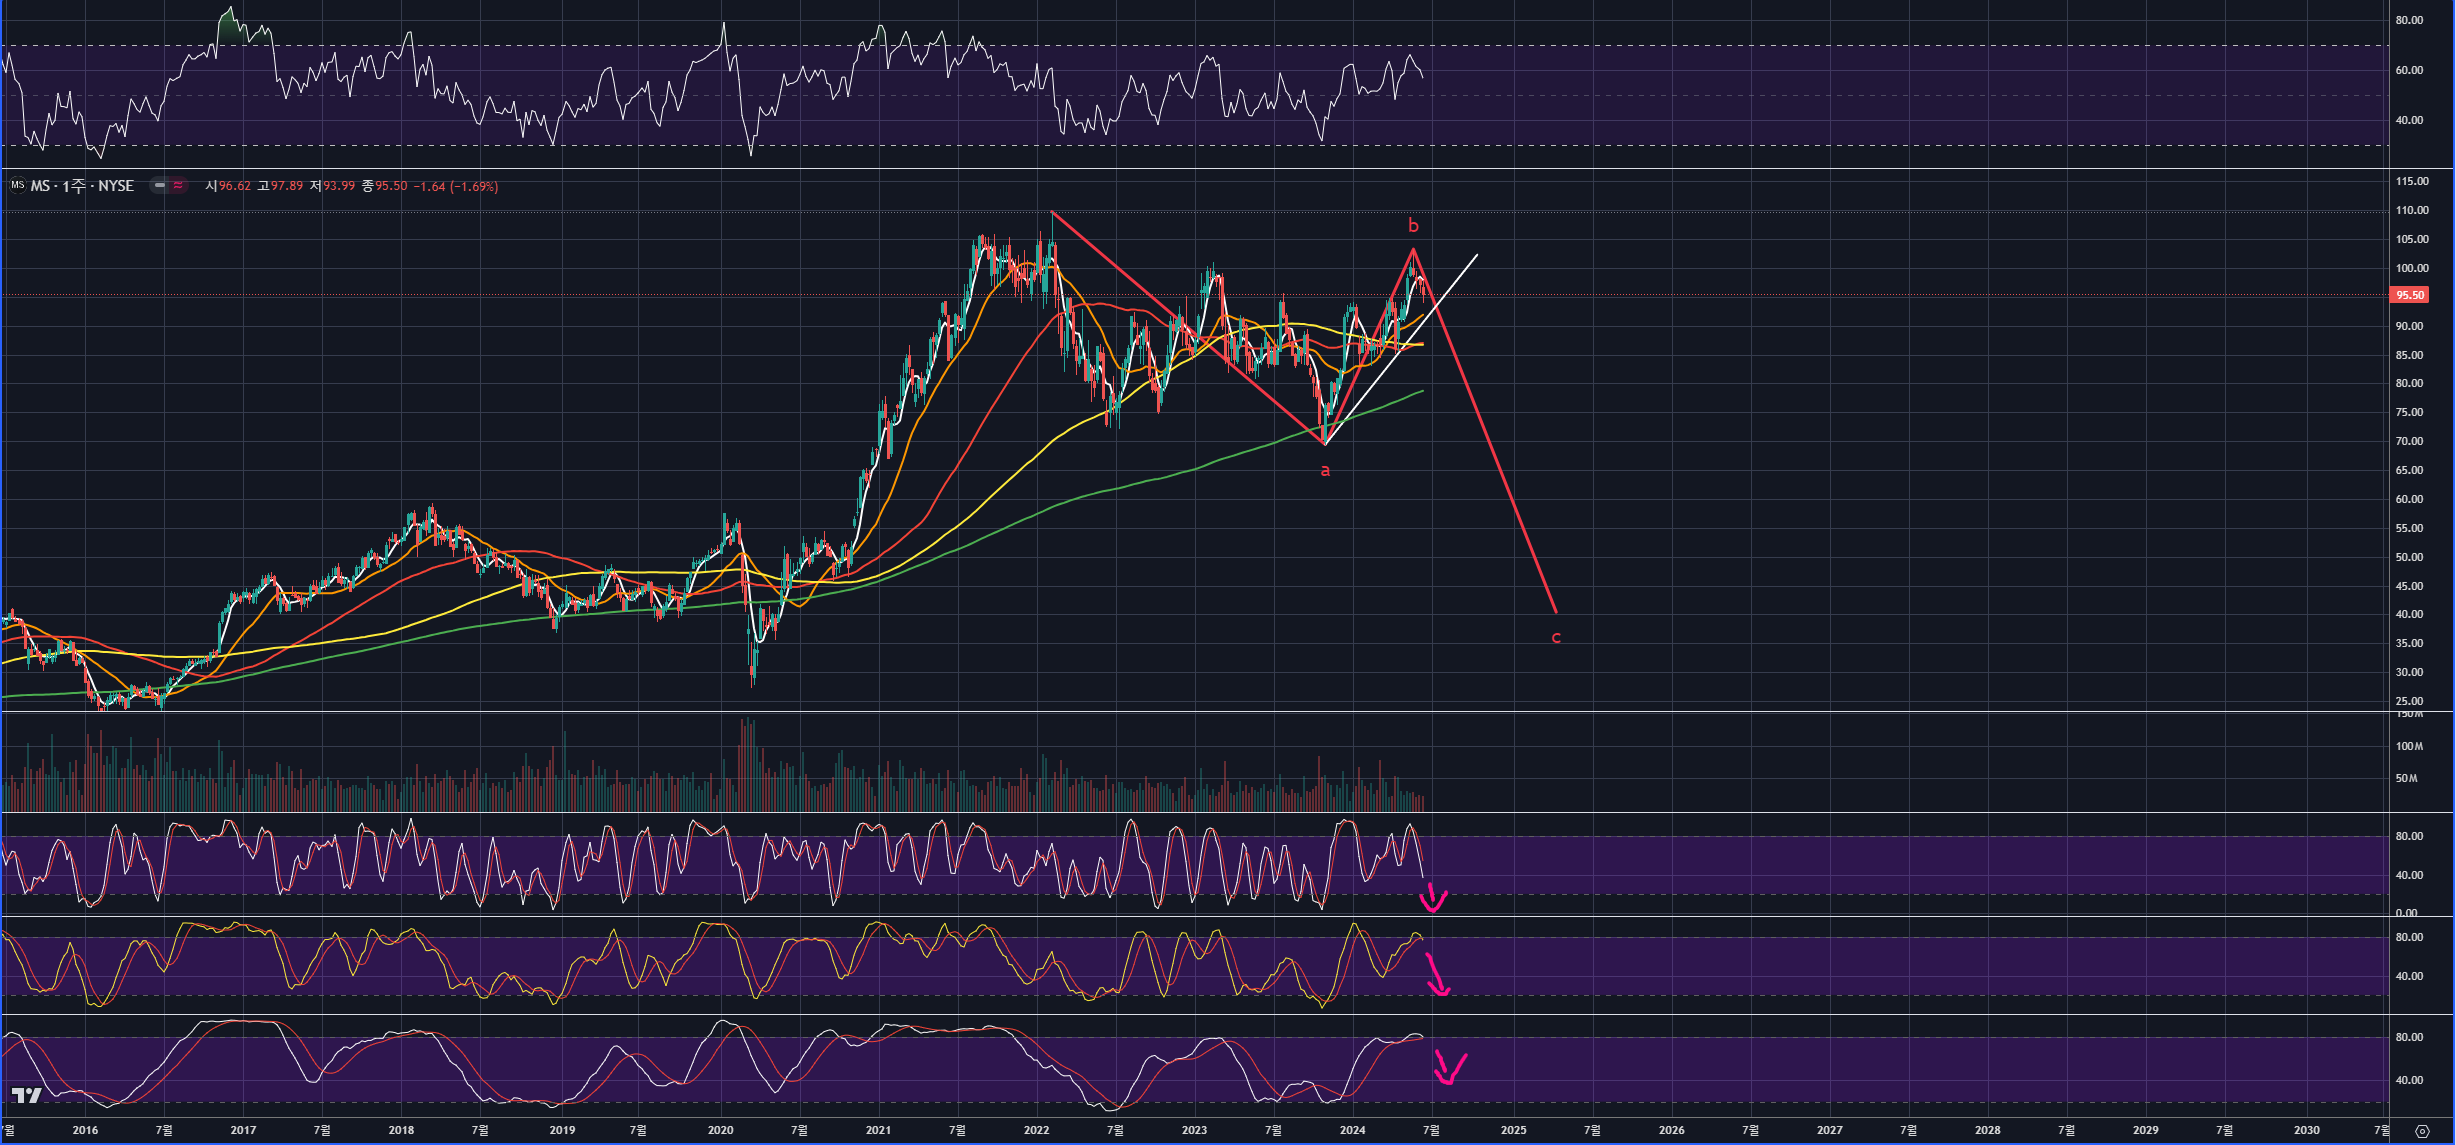Click the 100M volume scale label
This screenshot has width=2456, height=1145.
point(2408,746)
